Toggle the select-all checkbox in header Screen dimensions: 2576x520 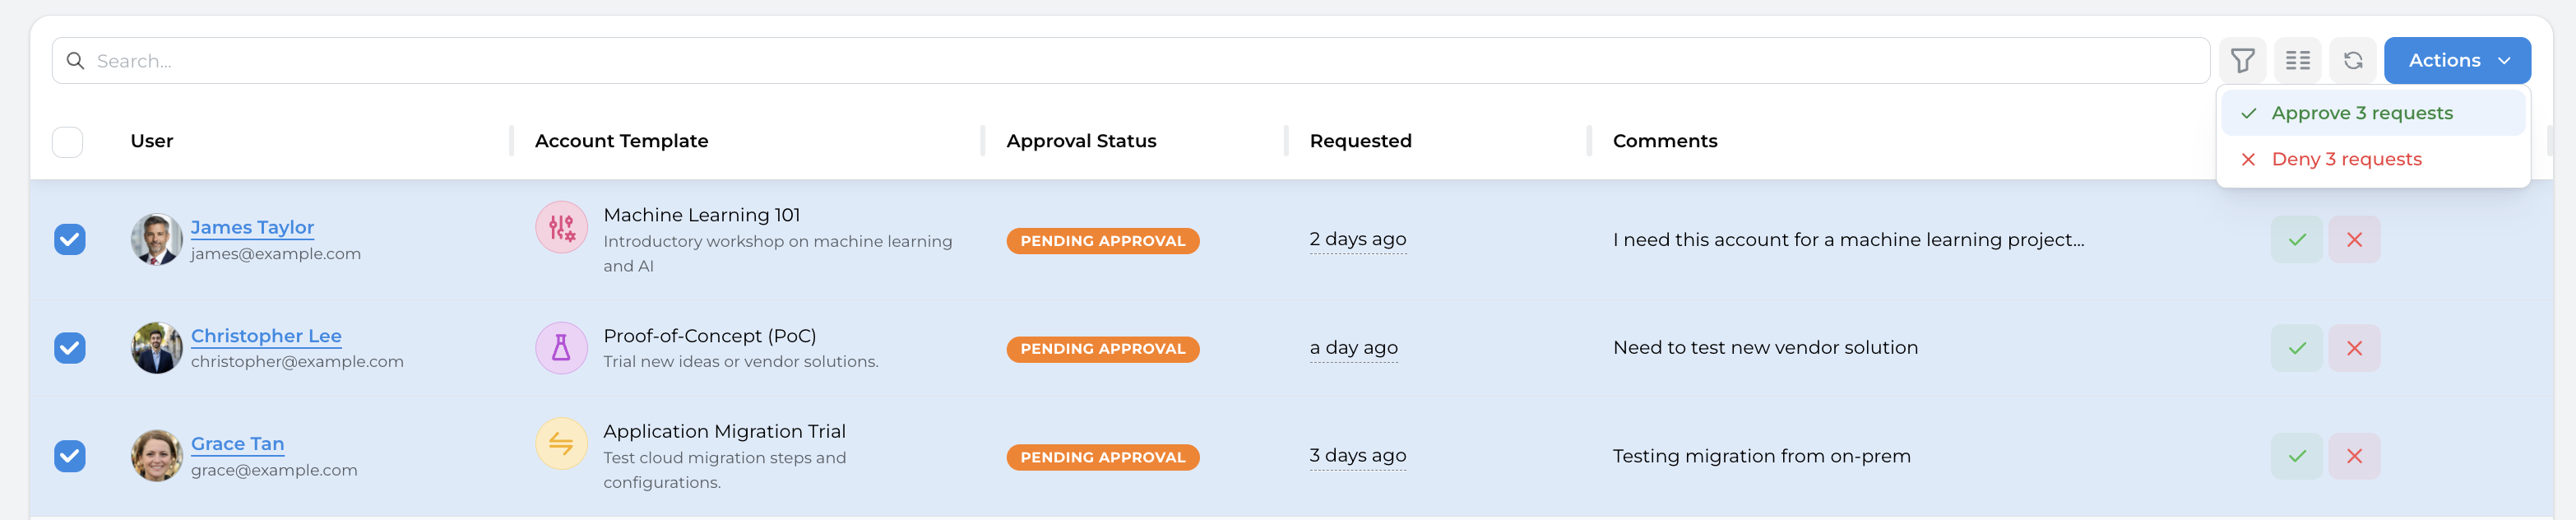[67, 142]
